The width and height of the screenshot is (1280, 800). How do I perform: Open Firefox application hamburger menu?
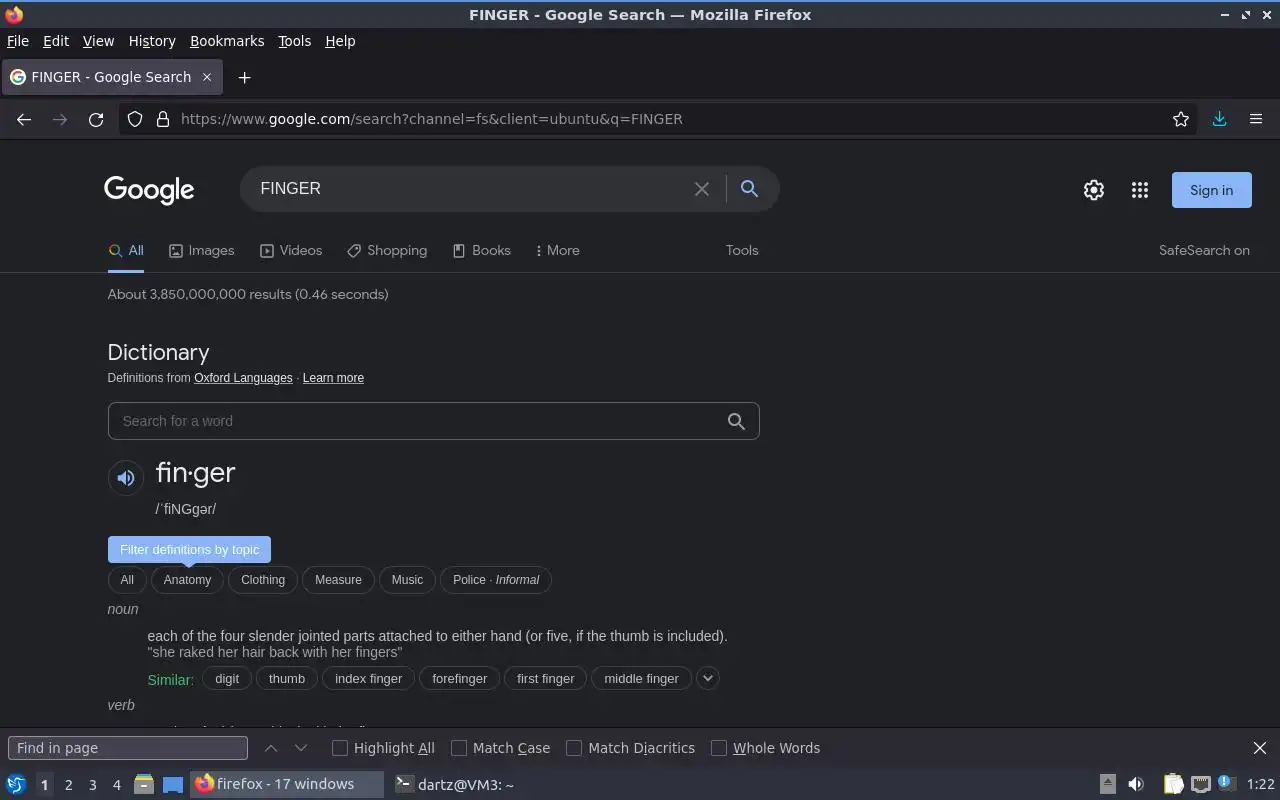click(1256, 119)
